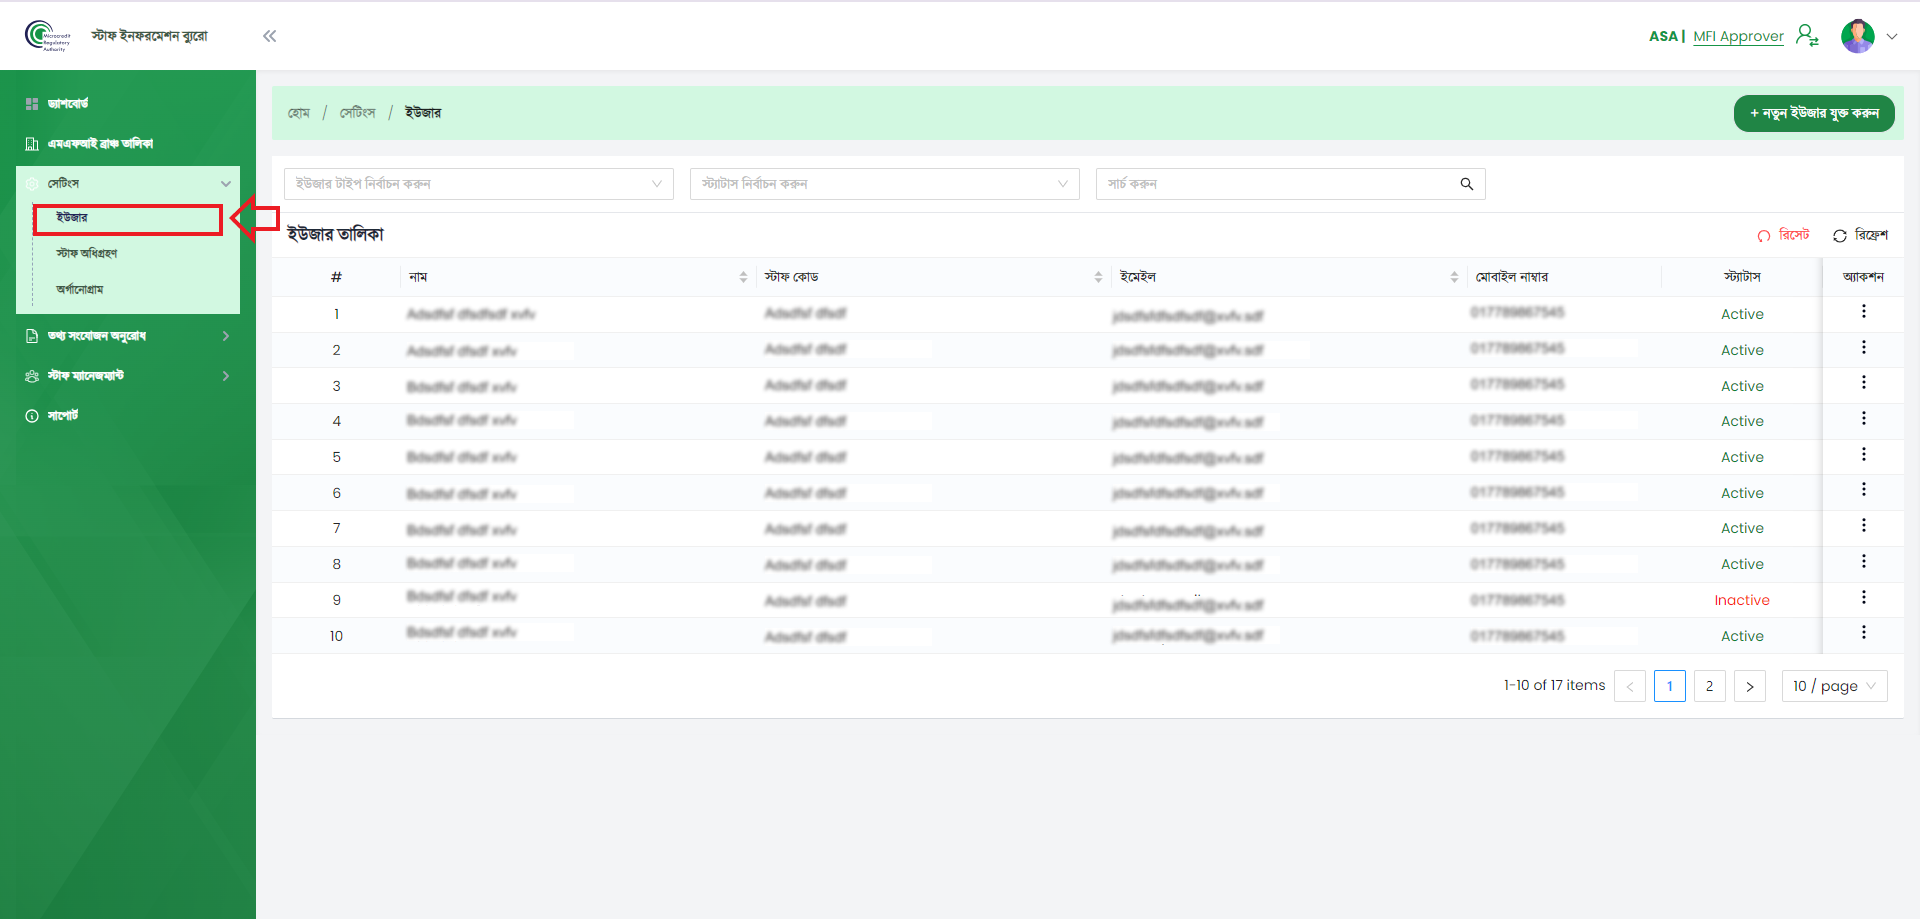The width and height of the screenshot is (1920, 919).
Task: Click the switch user role icon
Action: [1807, 36]
